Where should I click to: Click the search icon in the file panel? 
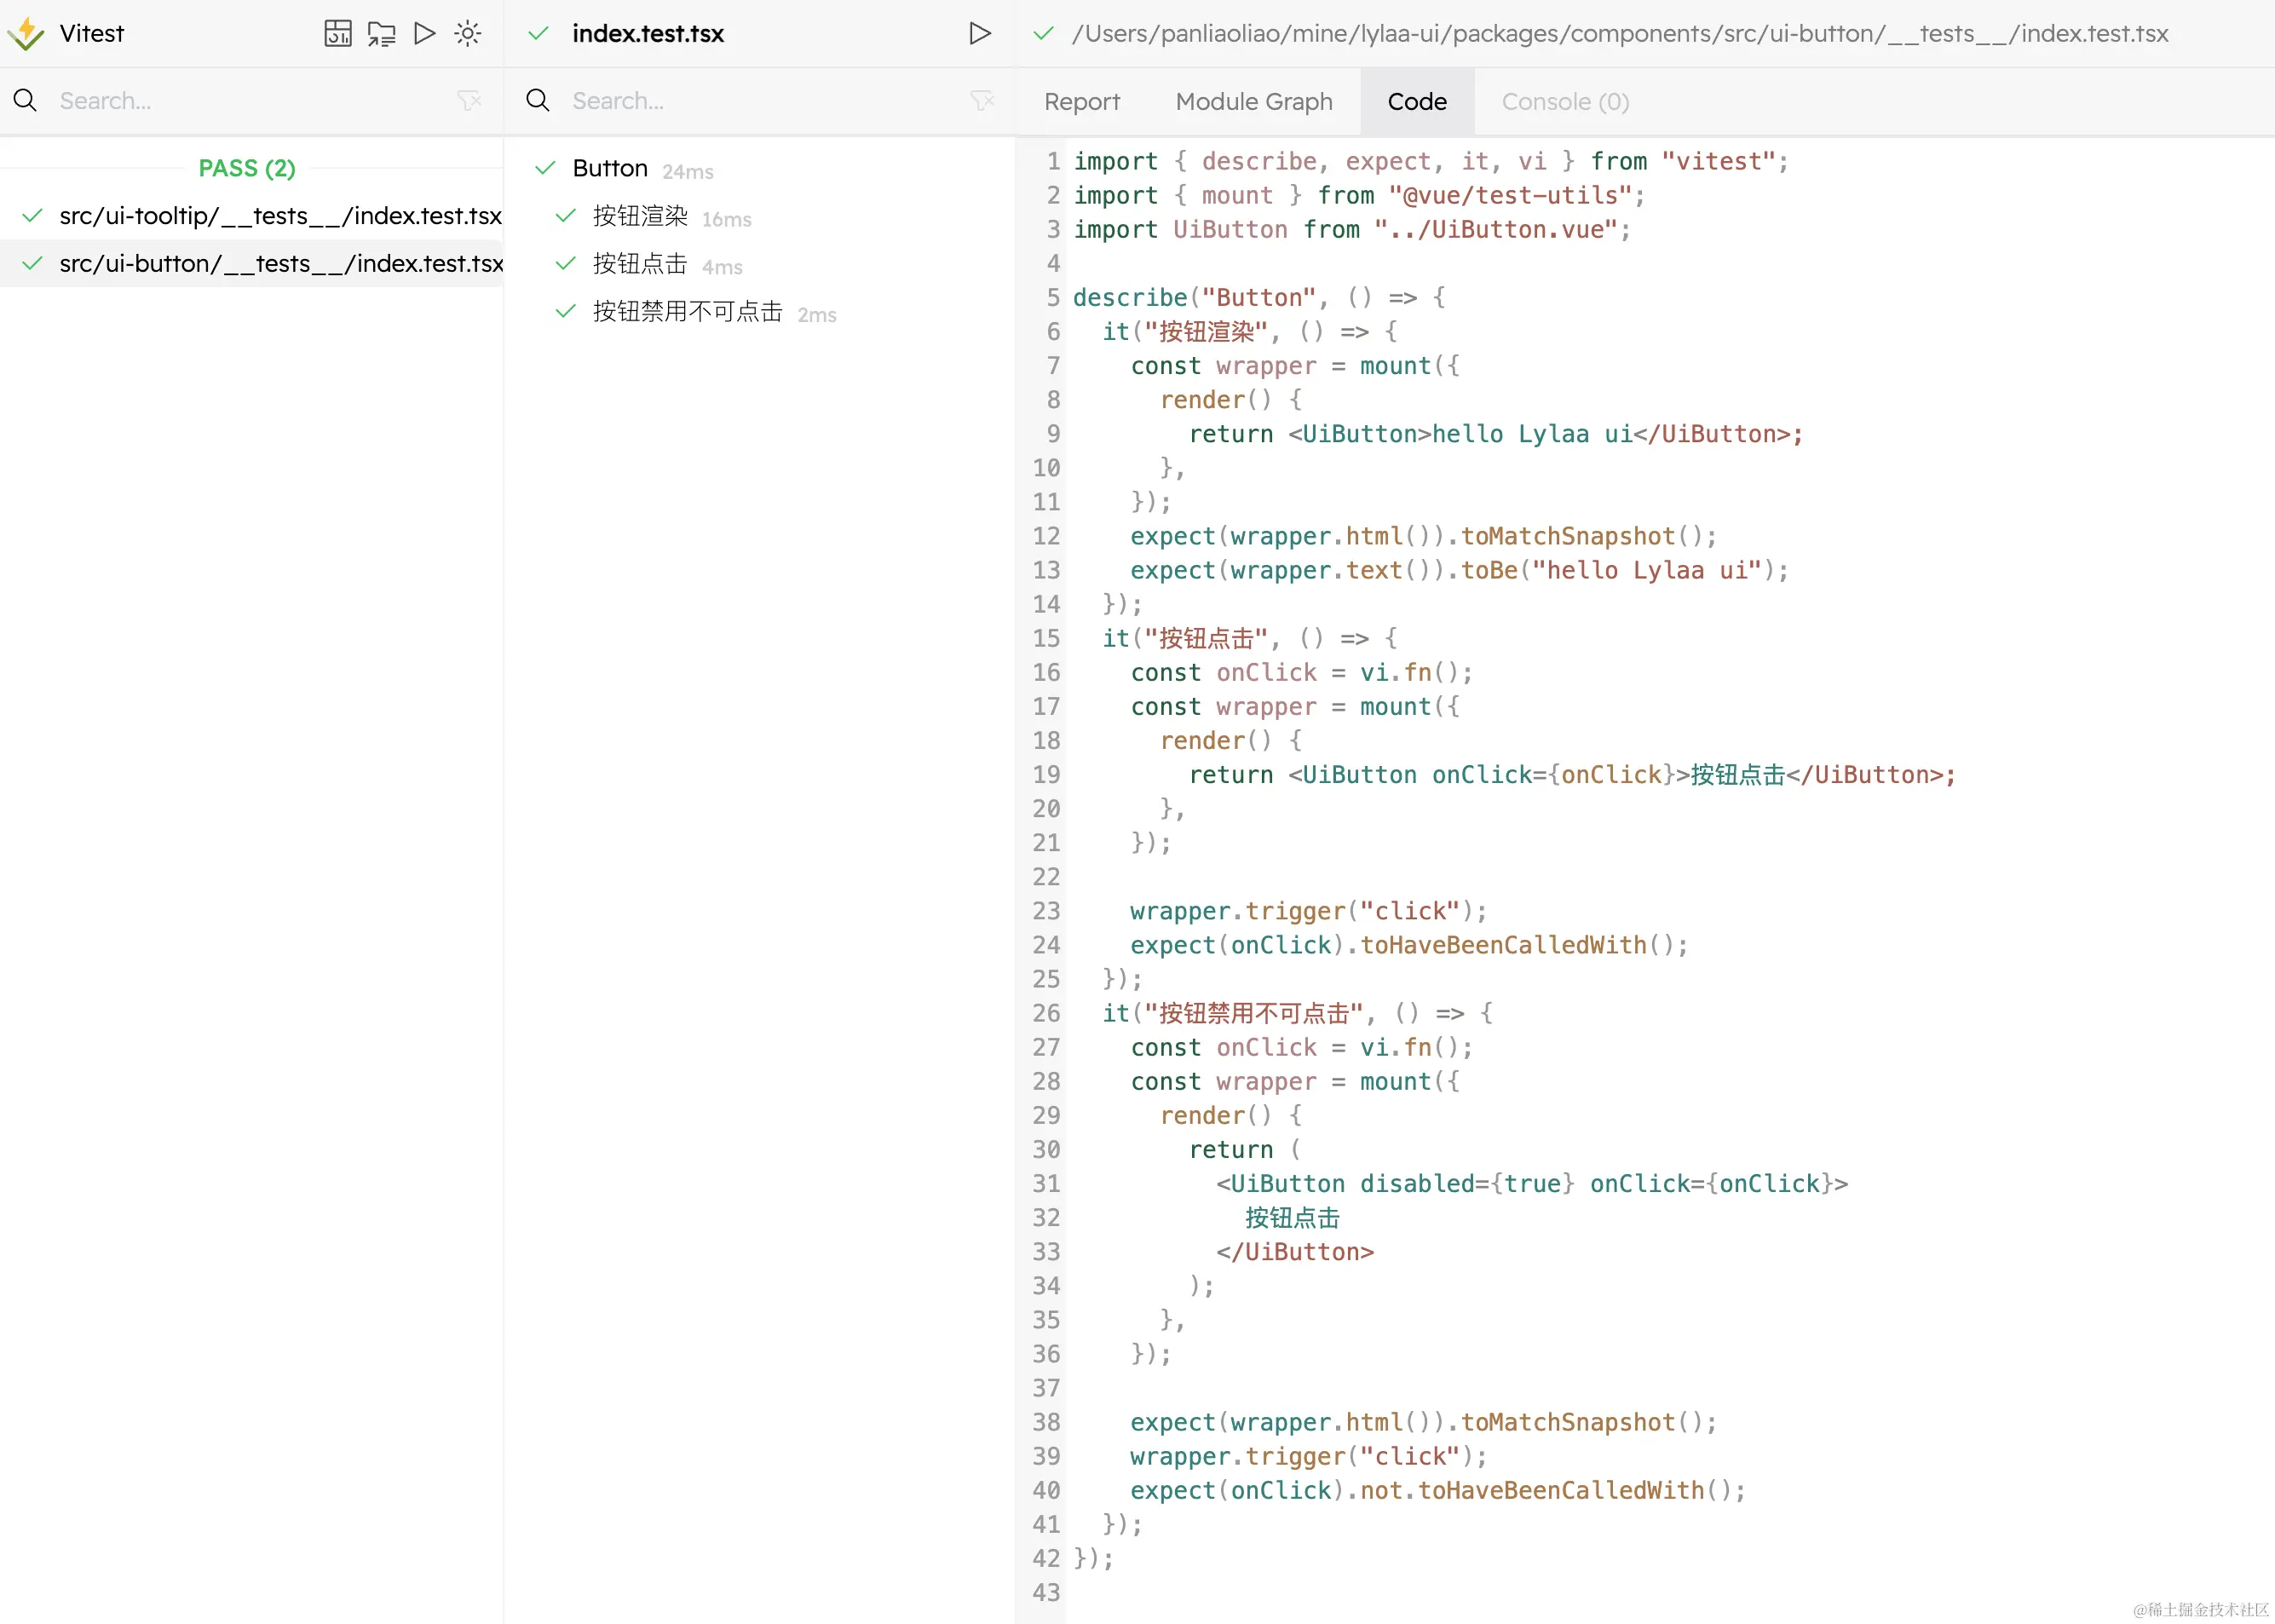tap(26, 100)
